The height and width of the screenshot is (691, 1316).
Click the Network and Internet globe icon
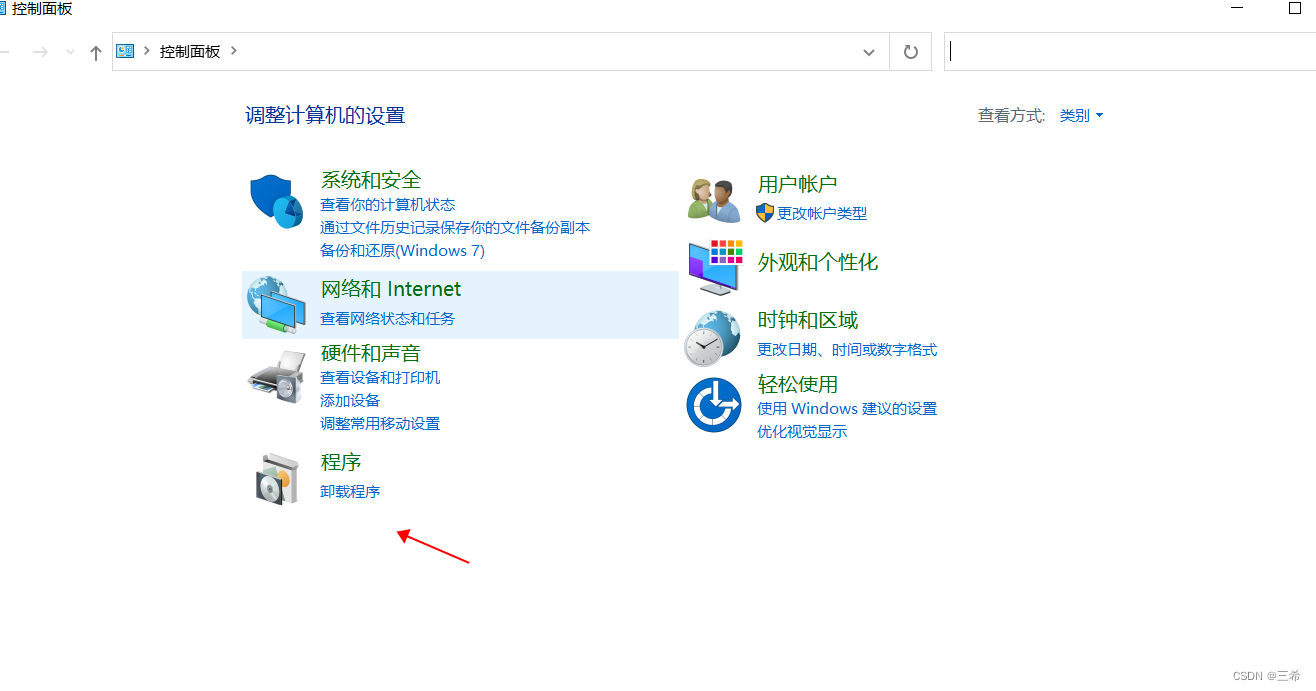pyautogui.click(x=276, y=305)
